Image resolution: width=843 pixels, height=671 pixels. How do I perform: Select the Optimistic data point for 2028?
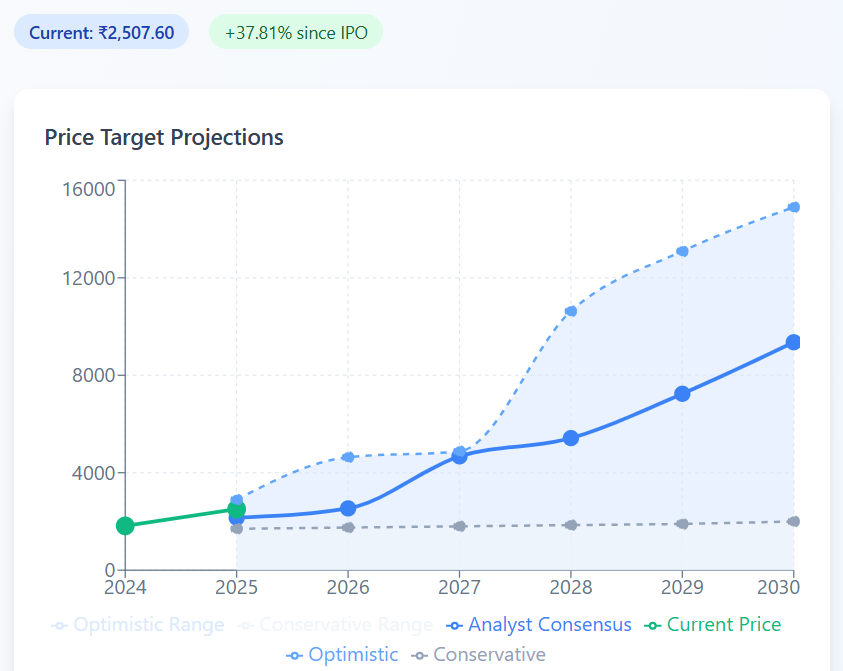point(571,311)
